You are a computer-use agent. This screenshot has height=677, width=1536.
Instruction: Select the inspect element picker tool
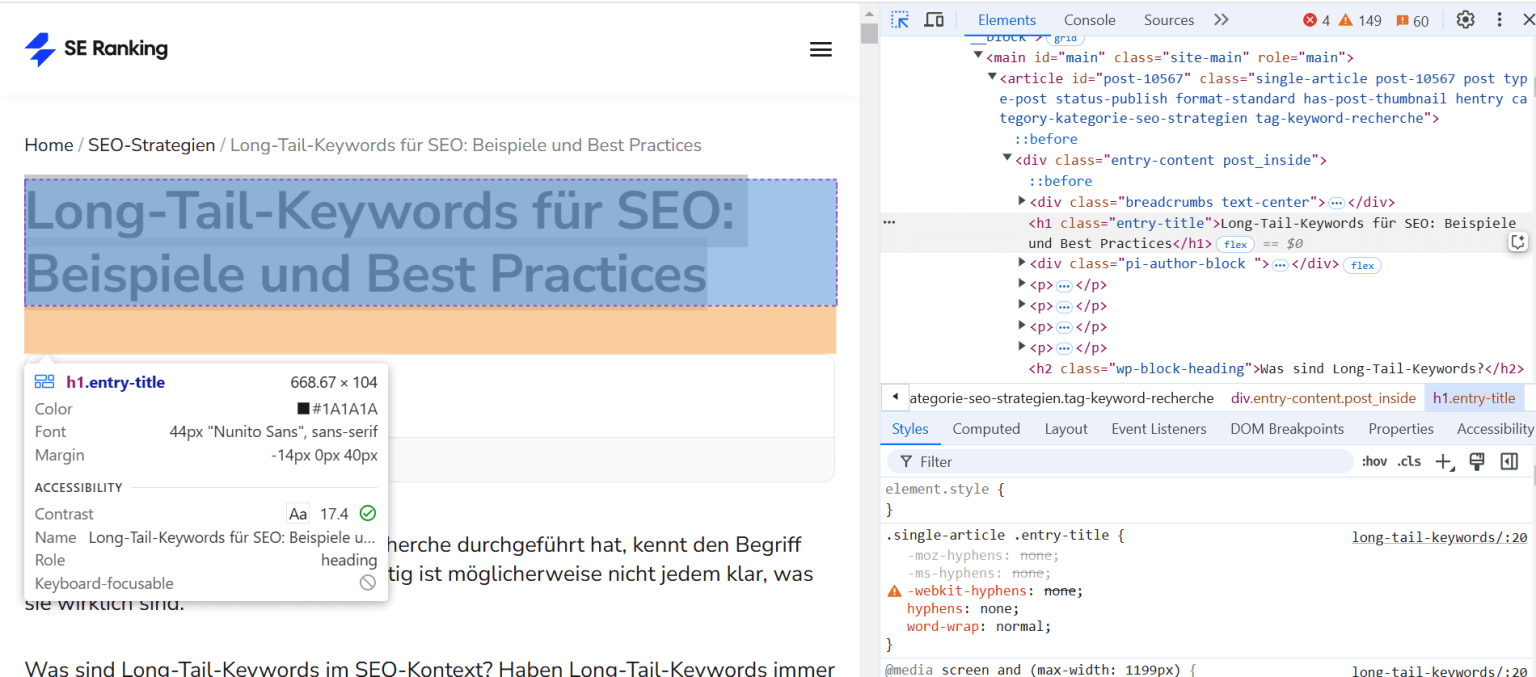(899, 19)
